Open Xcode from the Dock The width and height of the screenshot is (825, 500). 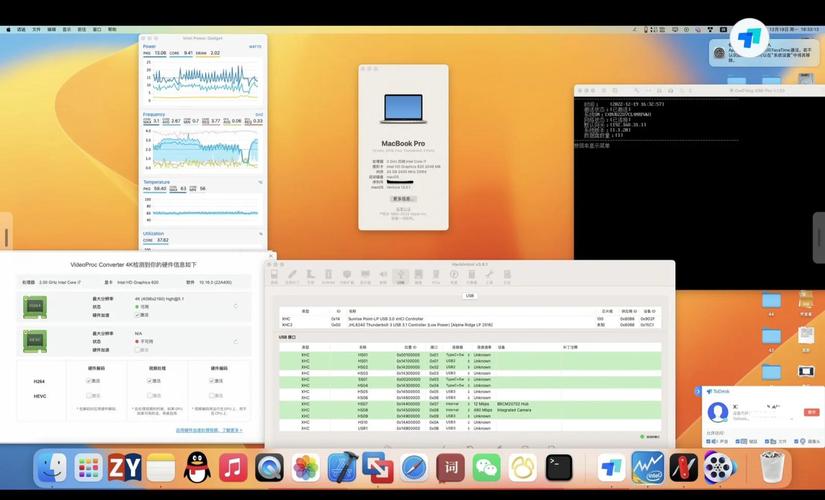(342, 467)
